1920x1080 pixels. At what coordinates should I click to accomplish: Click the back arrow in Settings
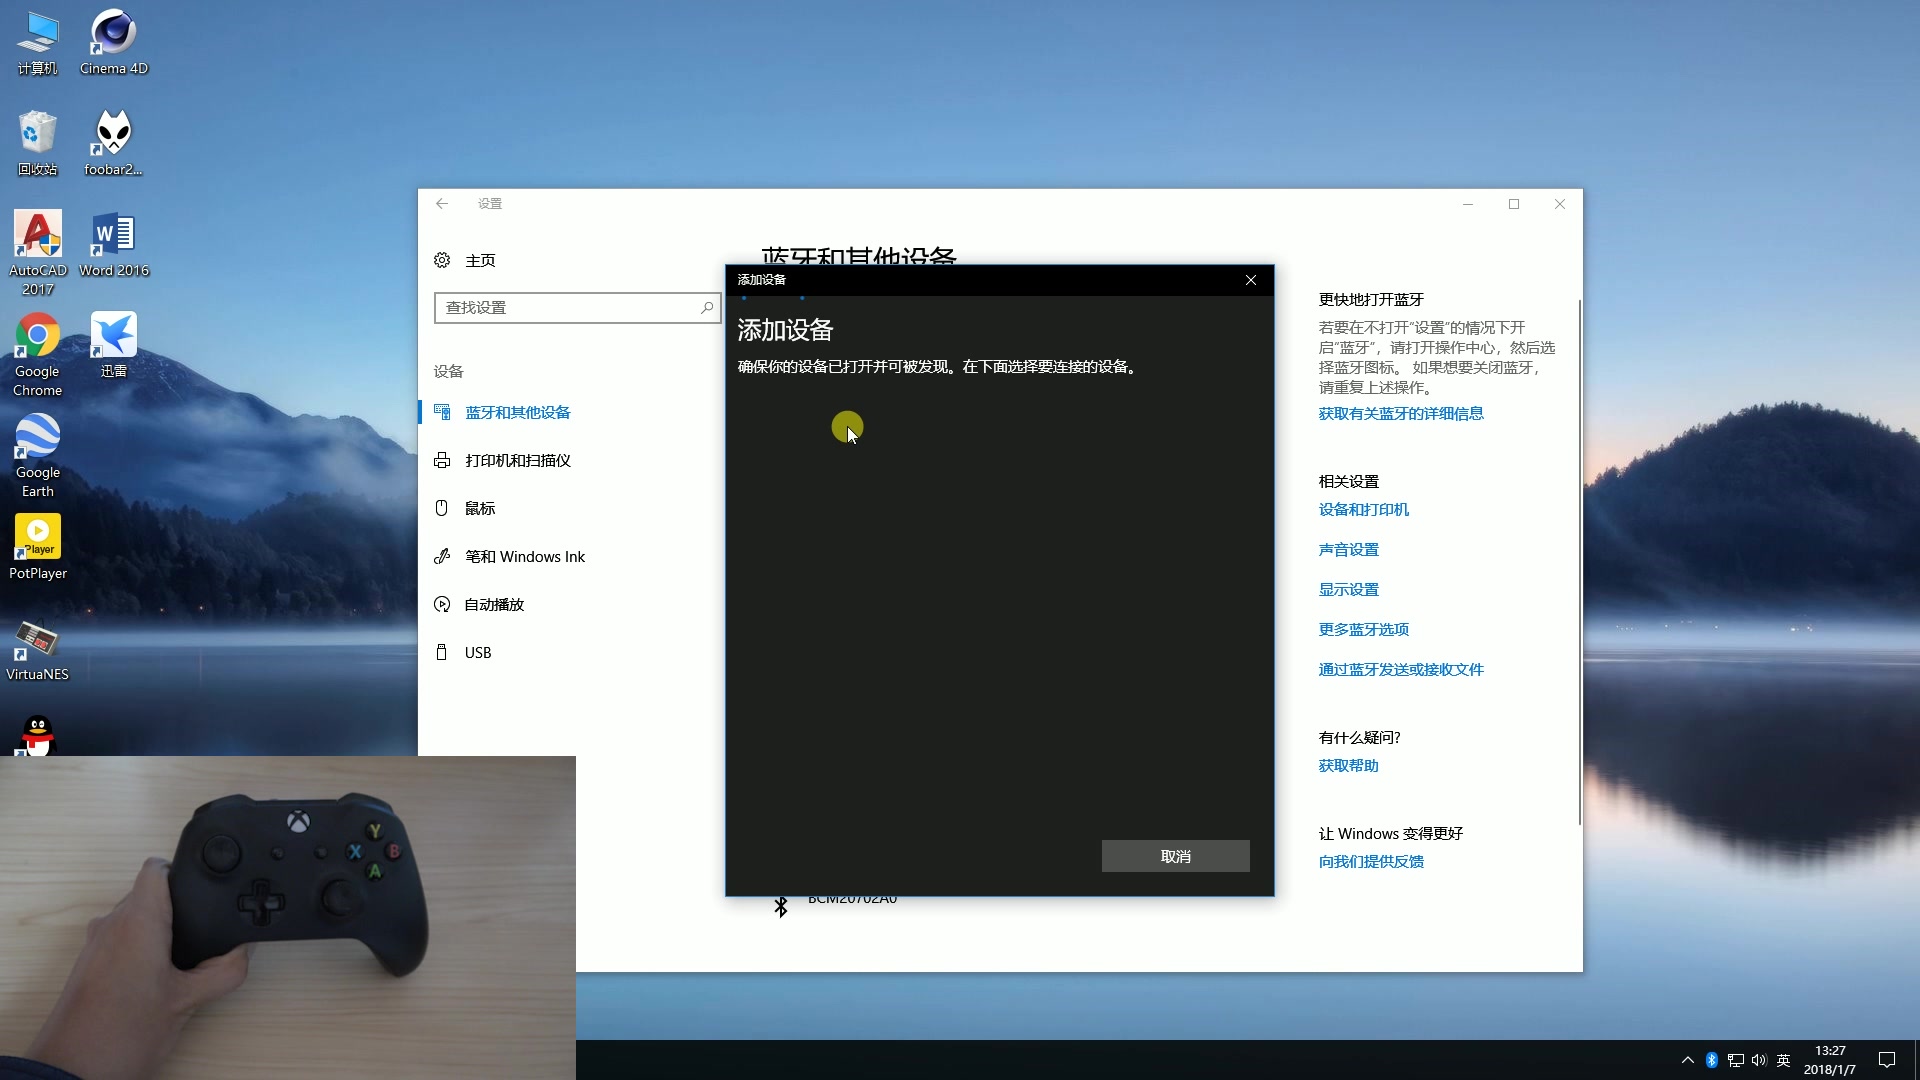(x=443, y=203)
